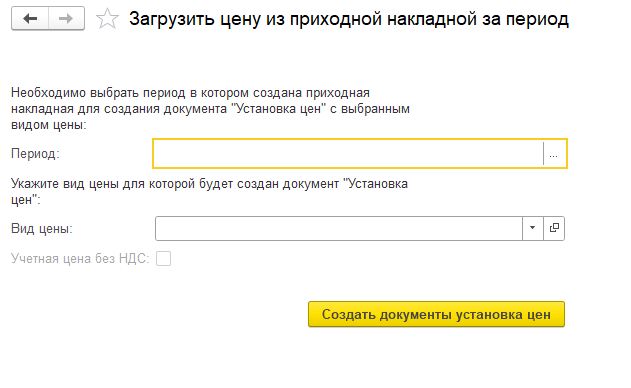Image resolution: width=631 pixels, height=388 pixels.
Task: Select the three-dots button inside period field
Action: [x=554, y=153]
